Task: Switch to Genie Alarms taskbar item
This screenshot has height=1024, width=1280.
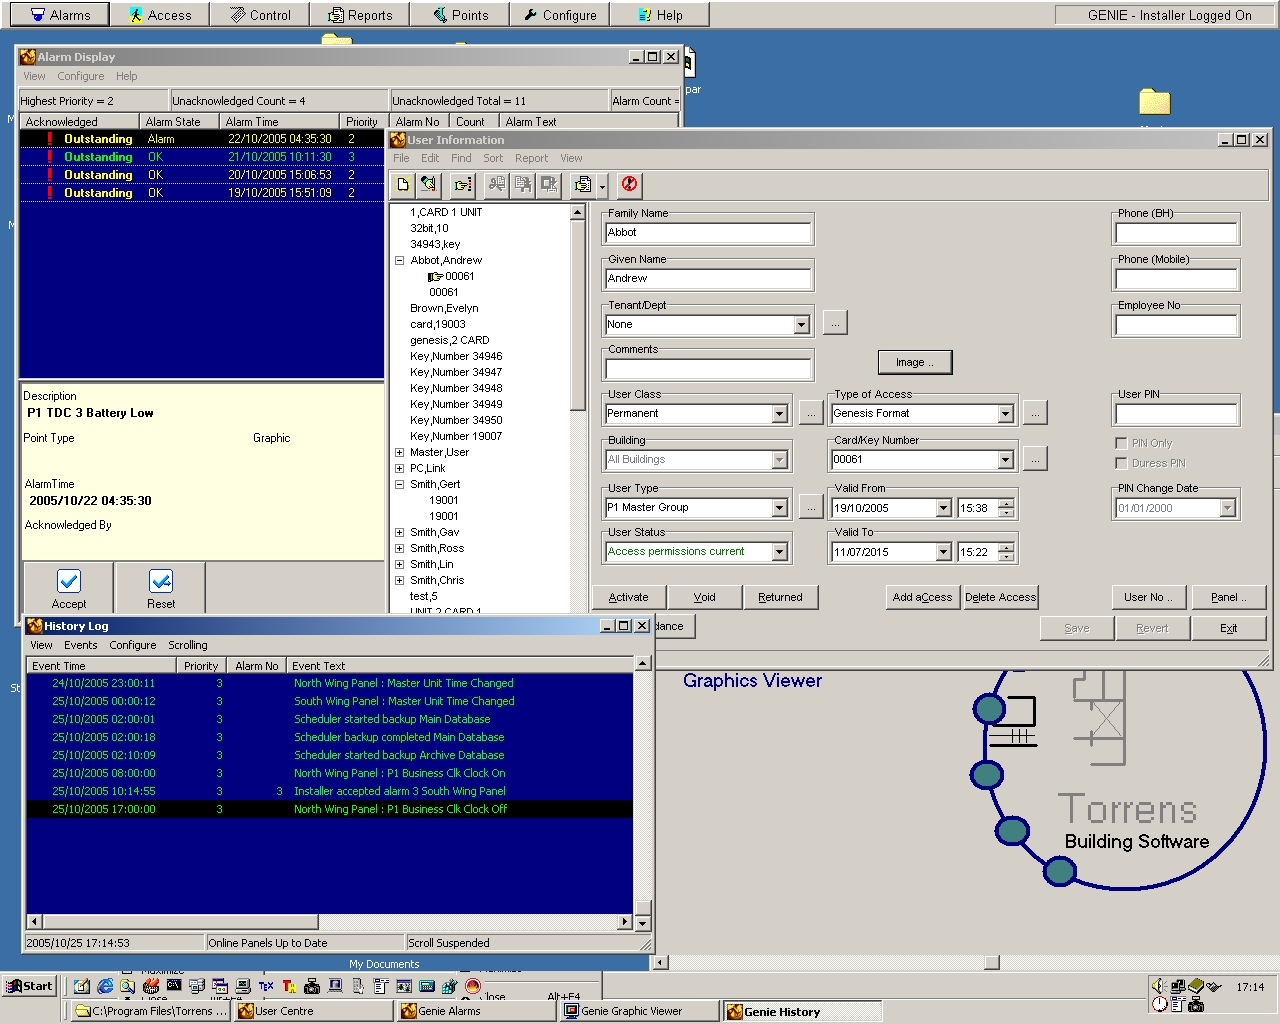Action: pyautogui.click(x=476, y=1011)
